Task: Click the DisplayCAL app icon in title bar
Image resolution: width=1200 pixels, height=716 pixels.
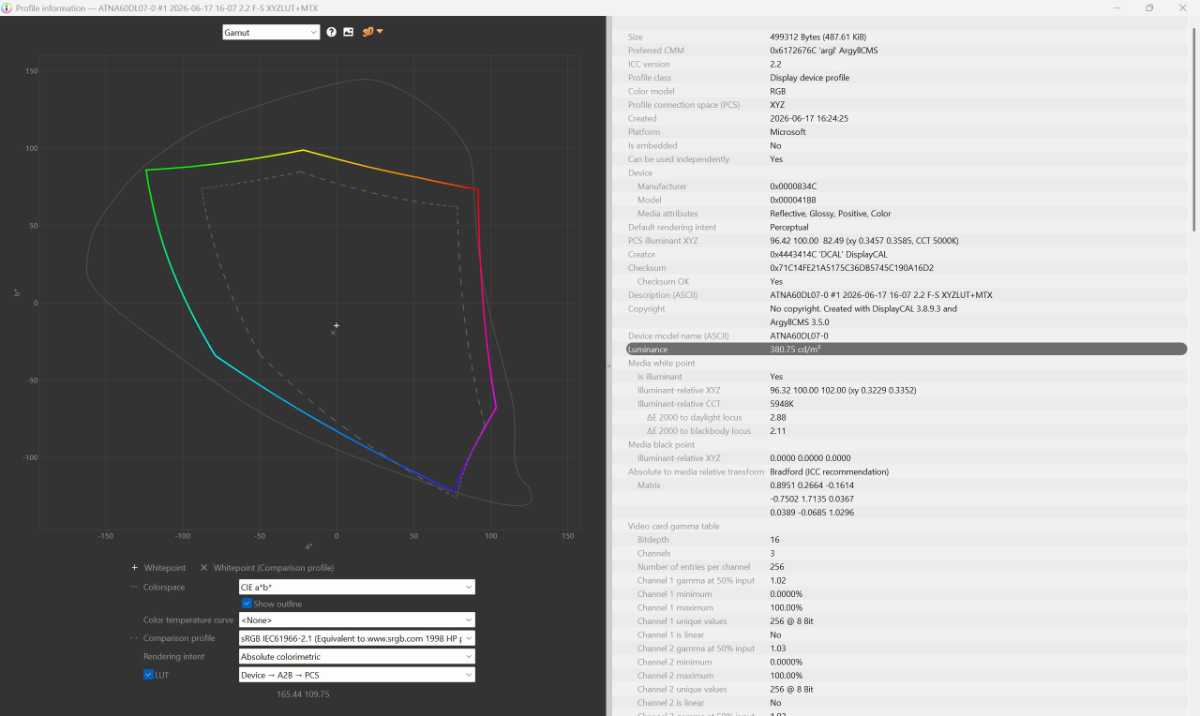Action: (x=7, y=7)
